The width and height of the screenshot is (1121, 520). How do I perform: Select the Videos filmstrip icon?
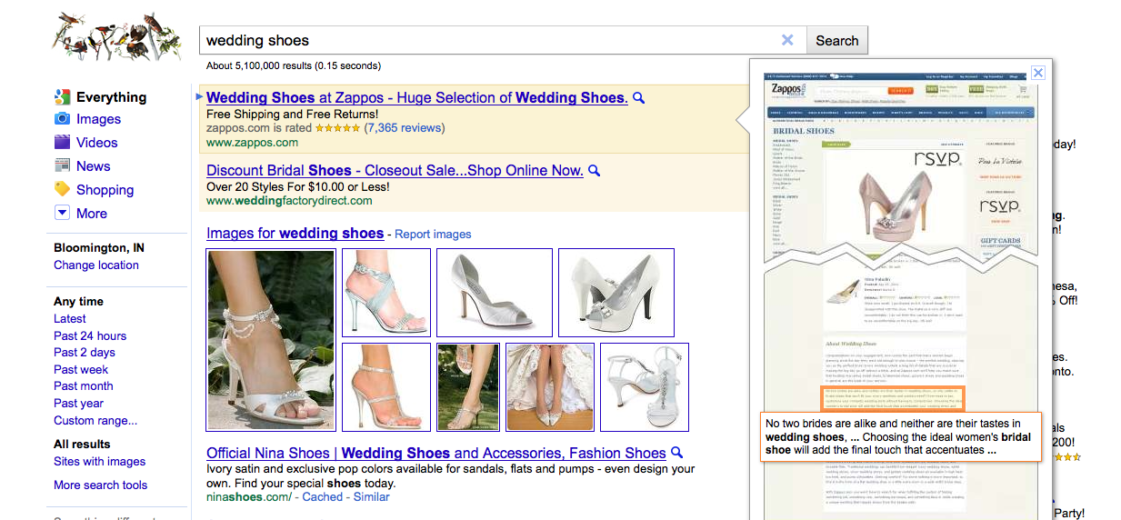click(x=62, y=142)
